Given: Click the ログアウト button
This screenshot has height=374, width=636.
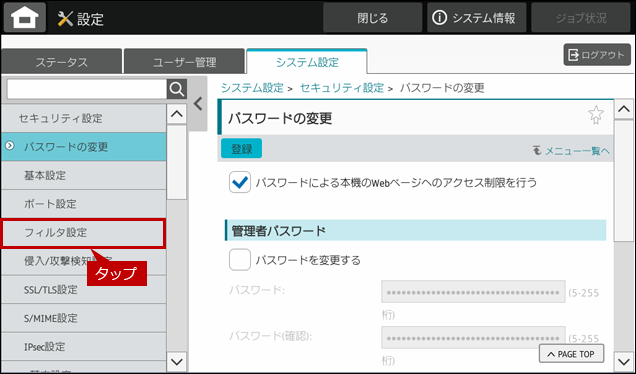Looking at the screenshot, I should [597, 55].
